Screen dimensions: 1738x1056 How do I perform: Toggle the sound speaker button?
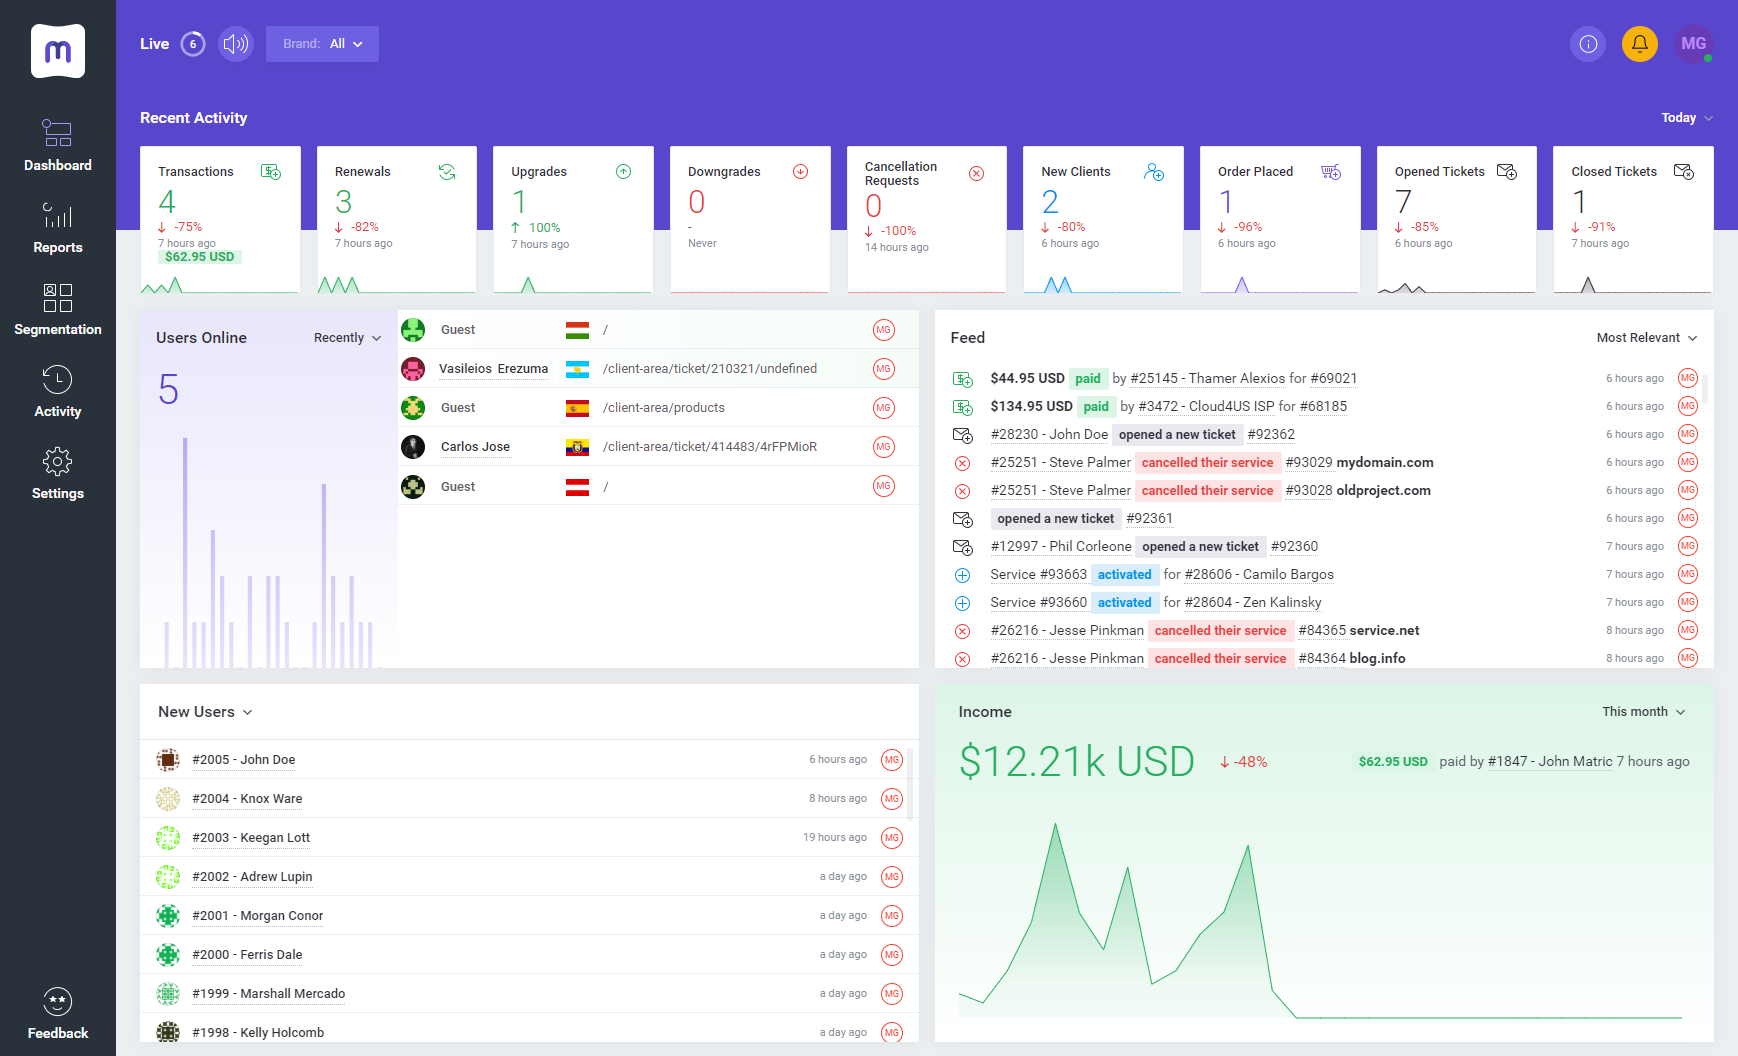(236, 44)
